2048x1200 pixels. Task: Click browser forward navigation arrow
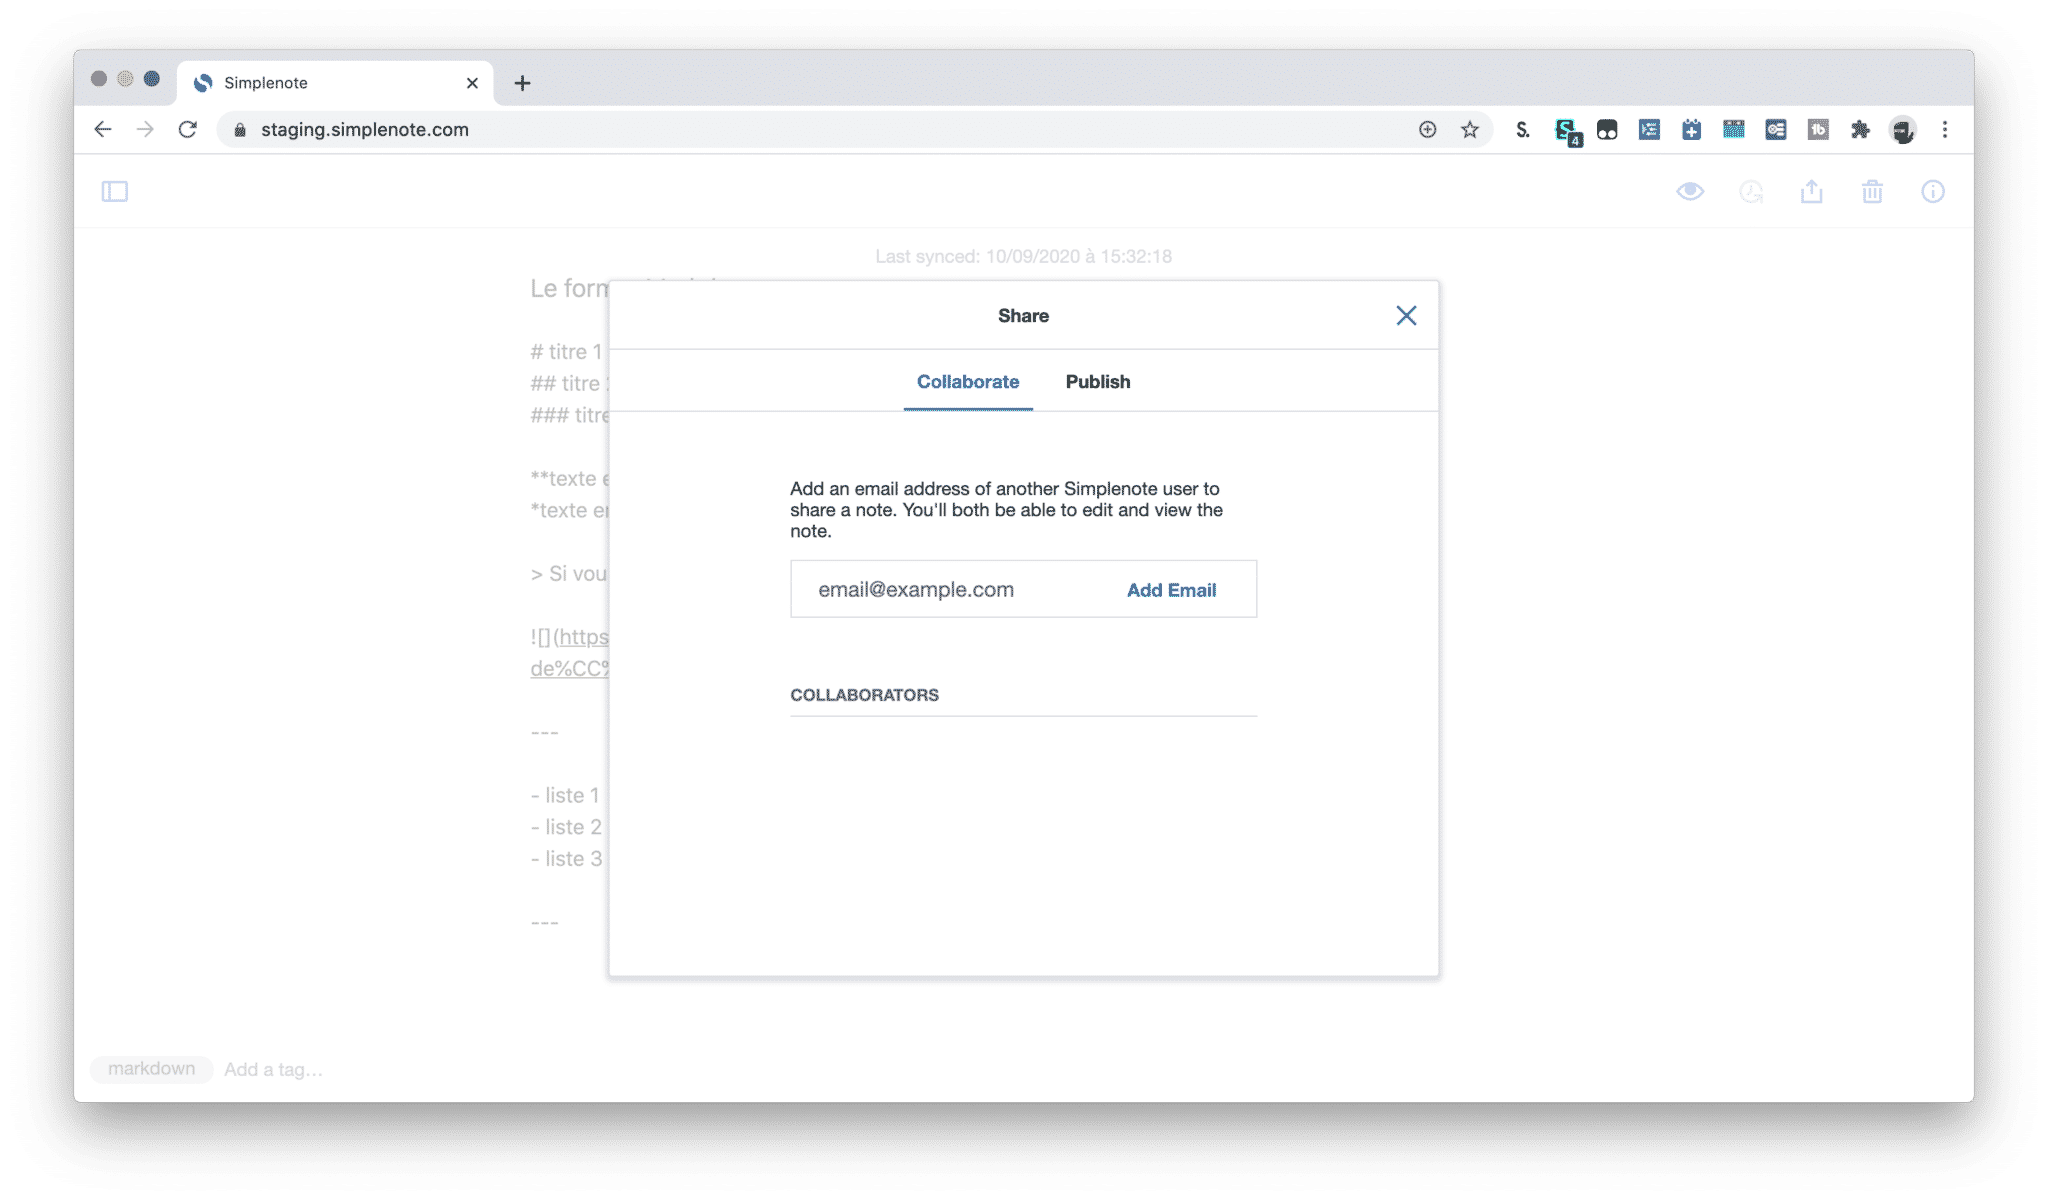pos(146,129)
